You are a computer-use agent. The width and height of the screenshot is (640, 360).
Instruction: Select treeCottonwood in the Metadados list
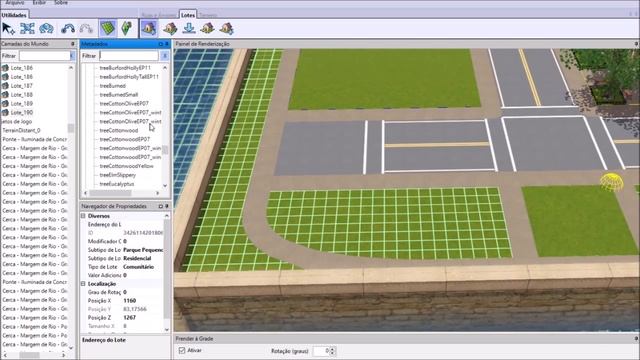119,131
